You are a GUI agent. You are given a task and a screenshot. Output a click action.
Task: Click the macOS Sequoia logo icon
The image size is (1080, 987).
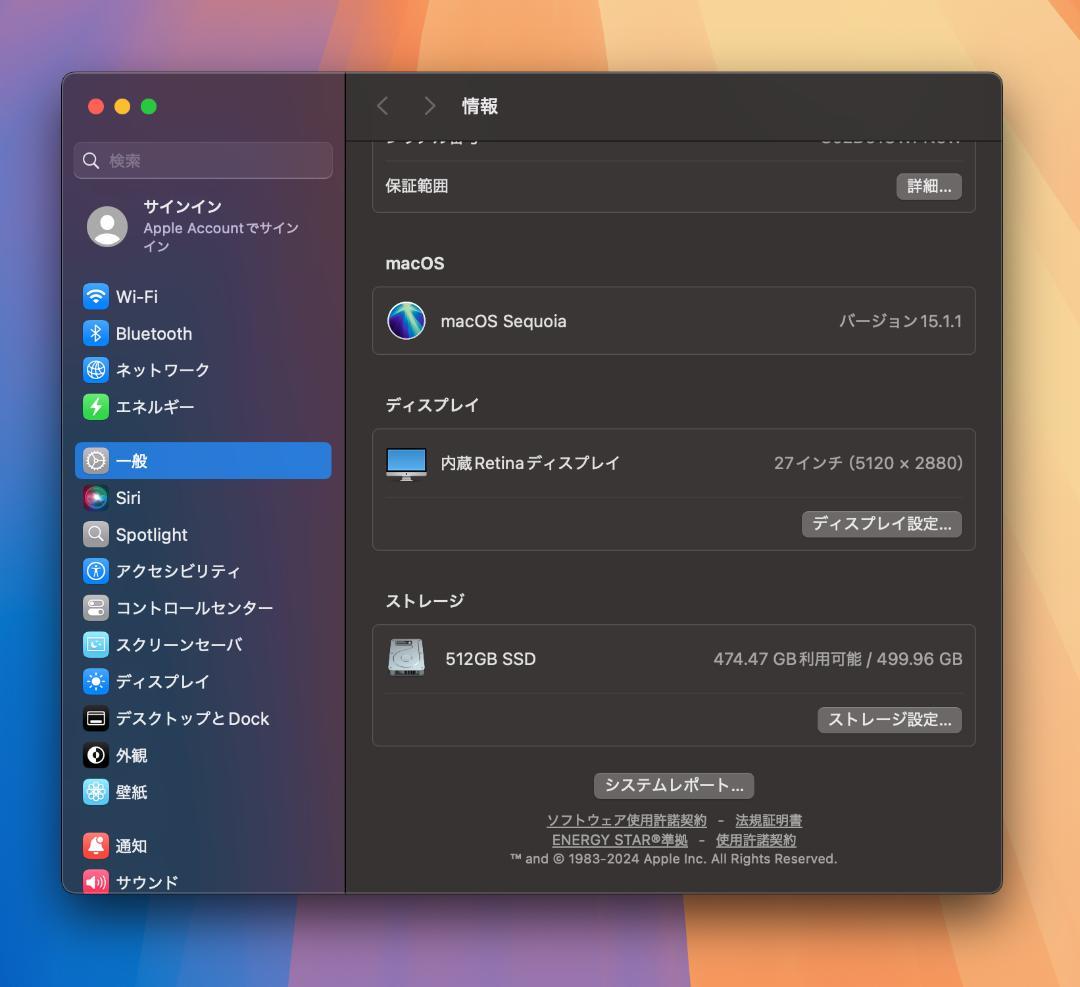[406, 321]
